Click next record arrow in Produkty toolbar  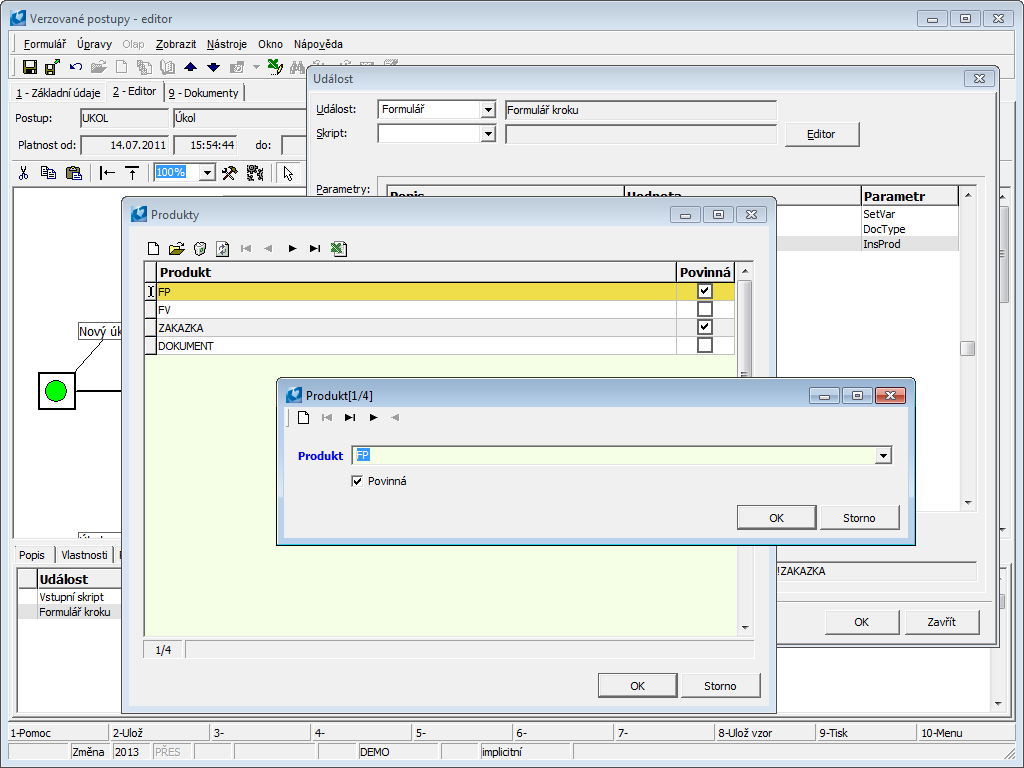click(292, 248)
